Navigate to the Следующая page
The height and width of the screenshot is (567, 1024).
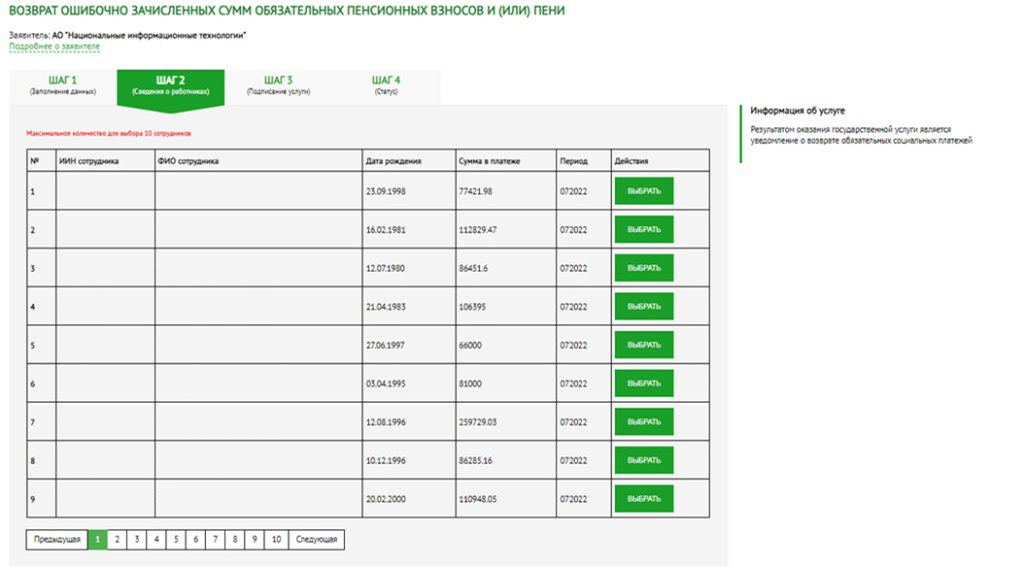point(316,540)
